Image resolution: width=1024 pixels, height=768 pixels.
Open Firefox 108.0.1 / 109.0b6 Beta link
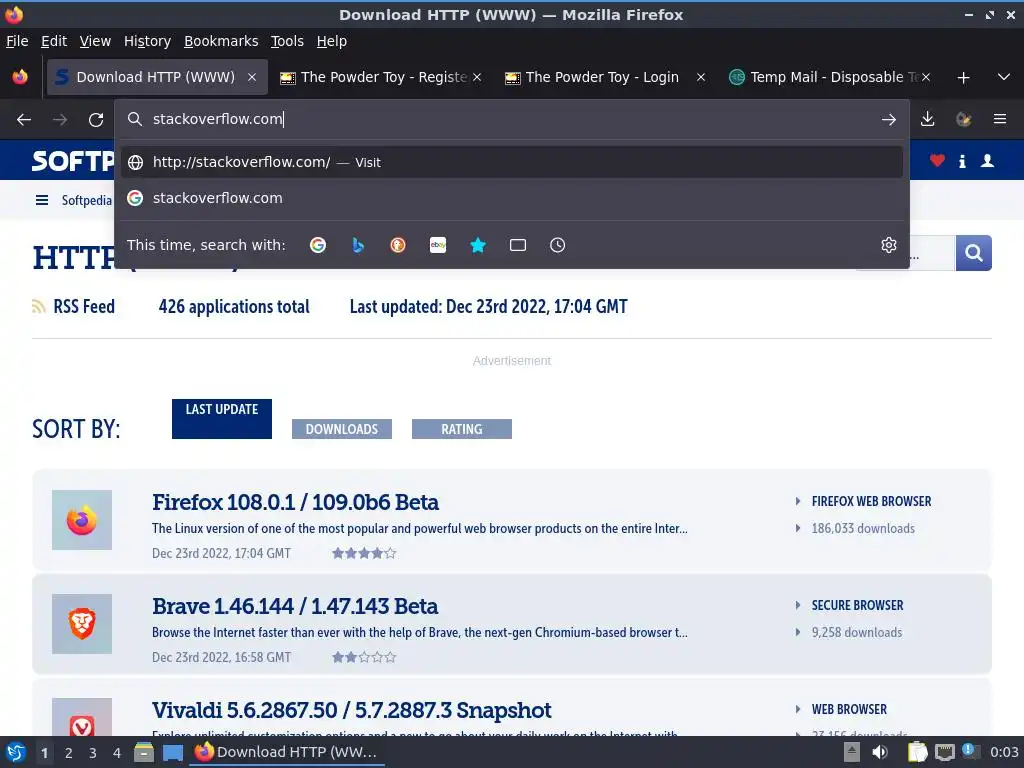[x=295, y=502]
